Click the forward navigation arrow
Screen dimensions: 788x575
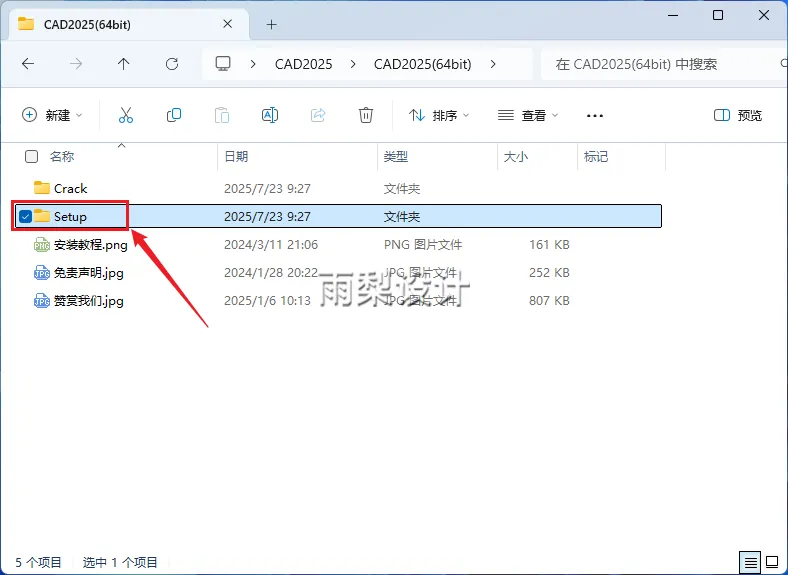click(x=76, y=64)
